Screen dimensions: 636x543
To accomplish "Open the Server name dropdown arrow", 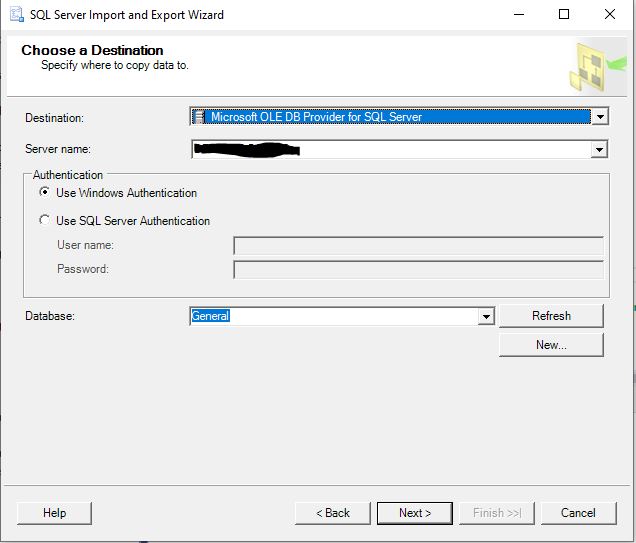I will point(599,150).
